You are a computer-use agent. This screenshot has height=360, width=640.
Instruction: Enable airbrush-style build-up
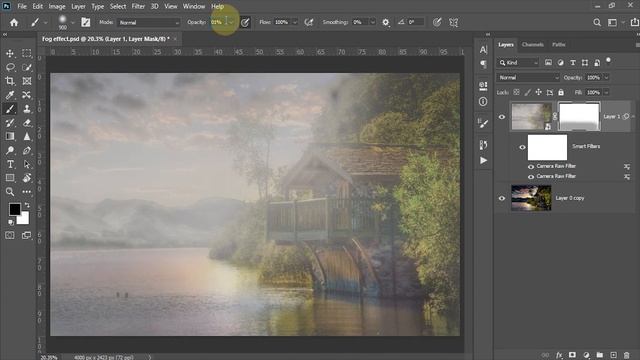click(x=309, y=22)
